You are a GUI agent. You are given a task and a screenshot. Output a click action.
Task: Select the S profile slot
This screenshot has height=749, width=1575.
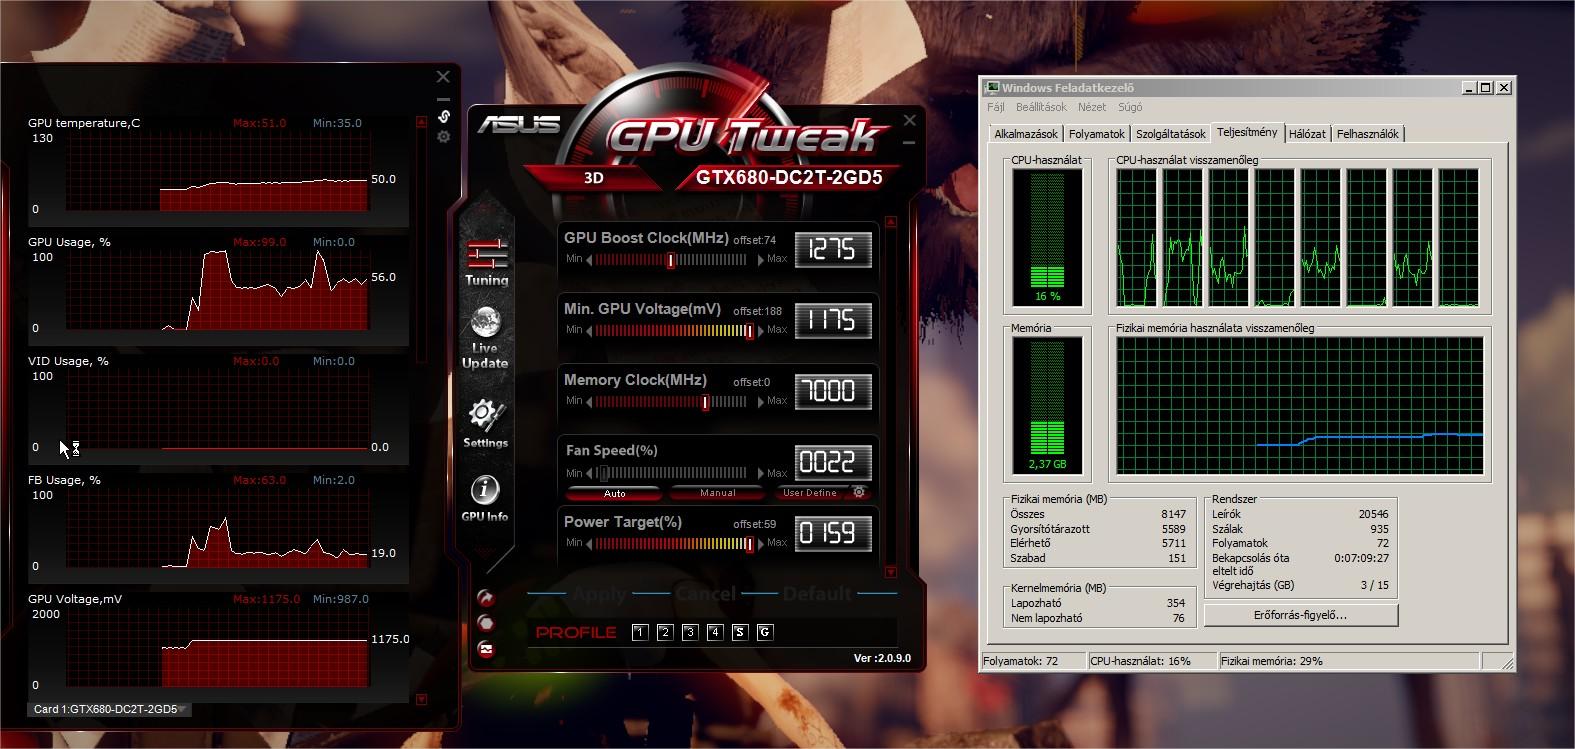click(740, 632)
